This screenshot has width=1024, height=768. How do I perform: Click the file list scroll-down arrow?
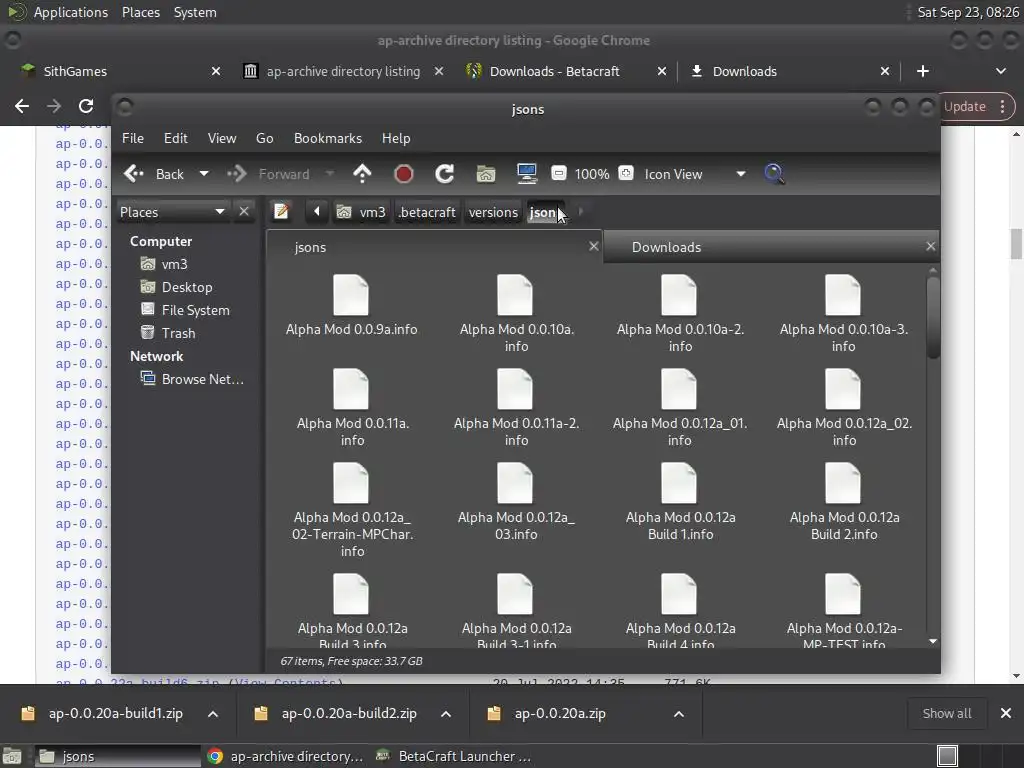point(933,641)
